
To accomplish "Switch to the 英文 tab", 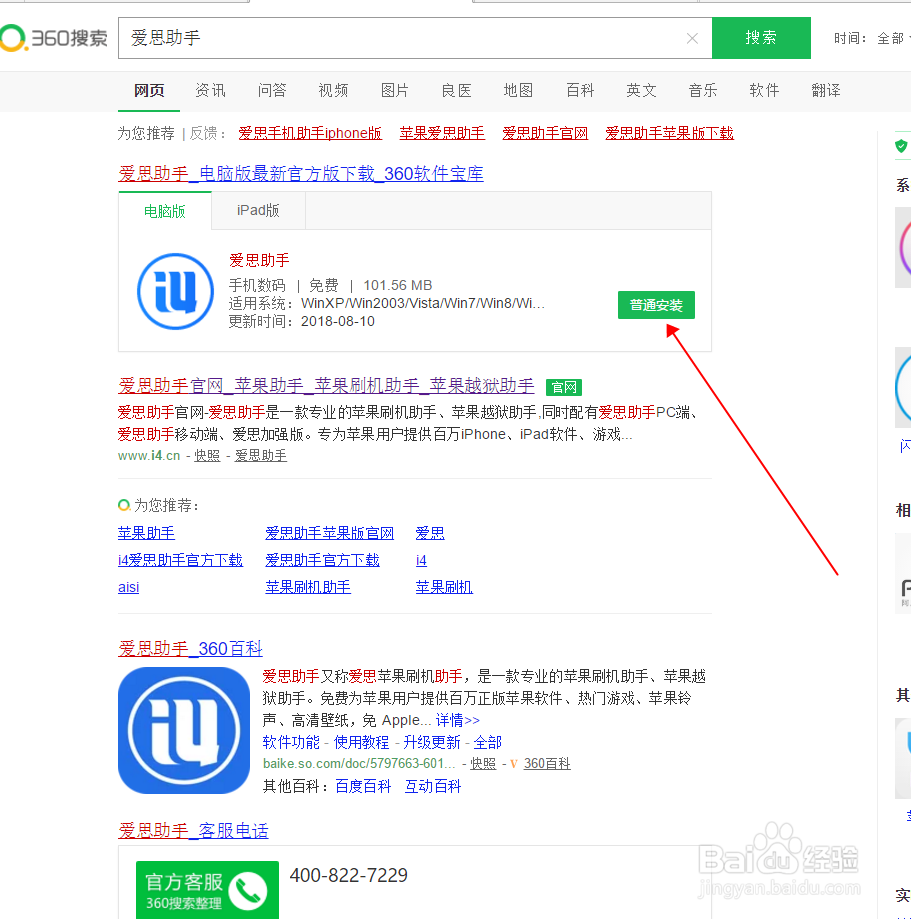I will coord(641,90).
